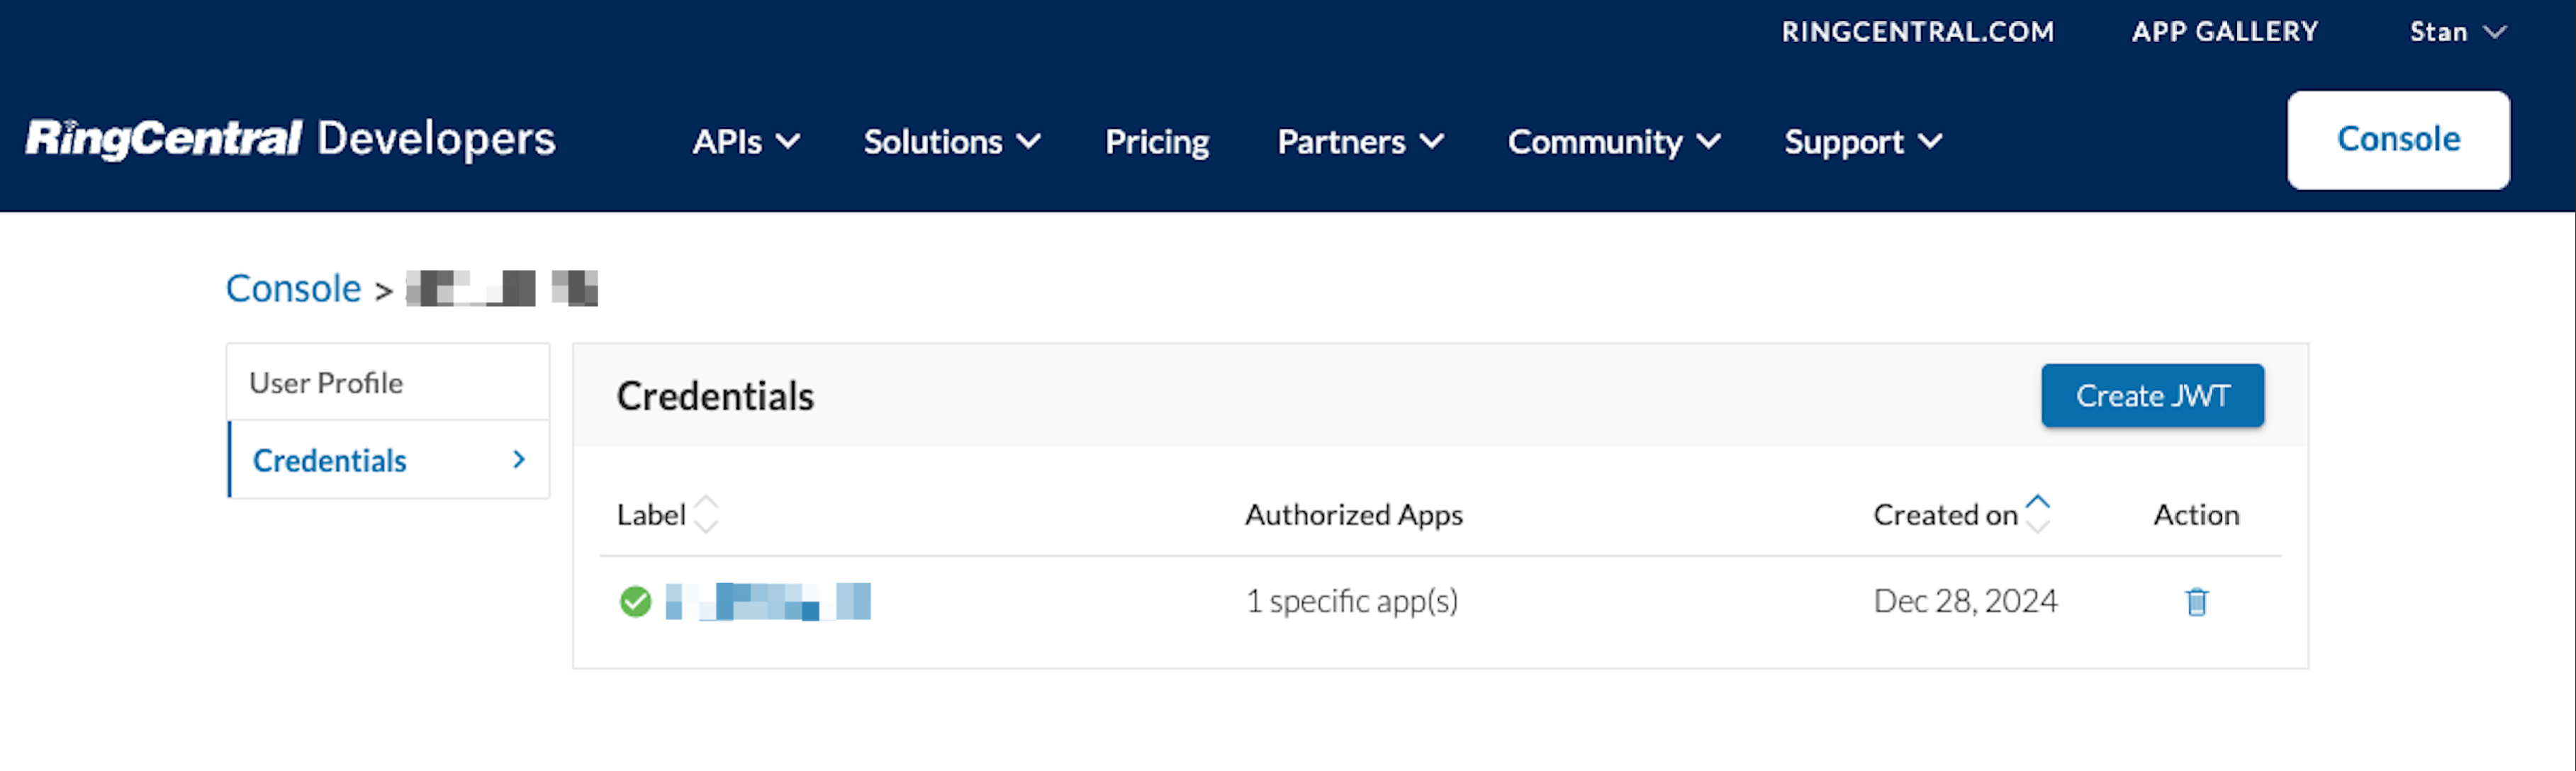Open the APP GALLERY link
The width and height of the screenshot is (2576, 771).
2224,32
